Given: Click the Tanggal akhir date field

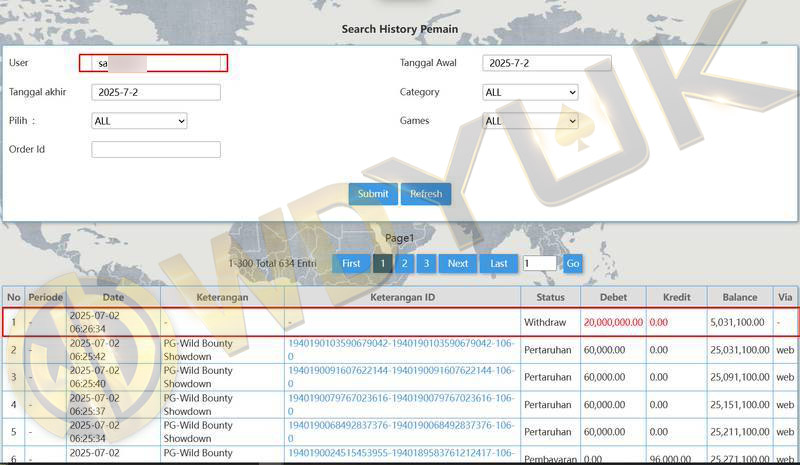Looking at the screenshot, I should (x=156, y=92).
